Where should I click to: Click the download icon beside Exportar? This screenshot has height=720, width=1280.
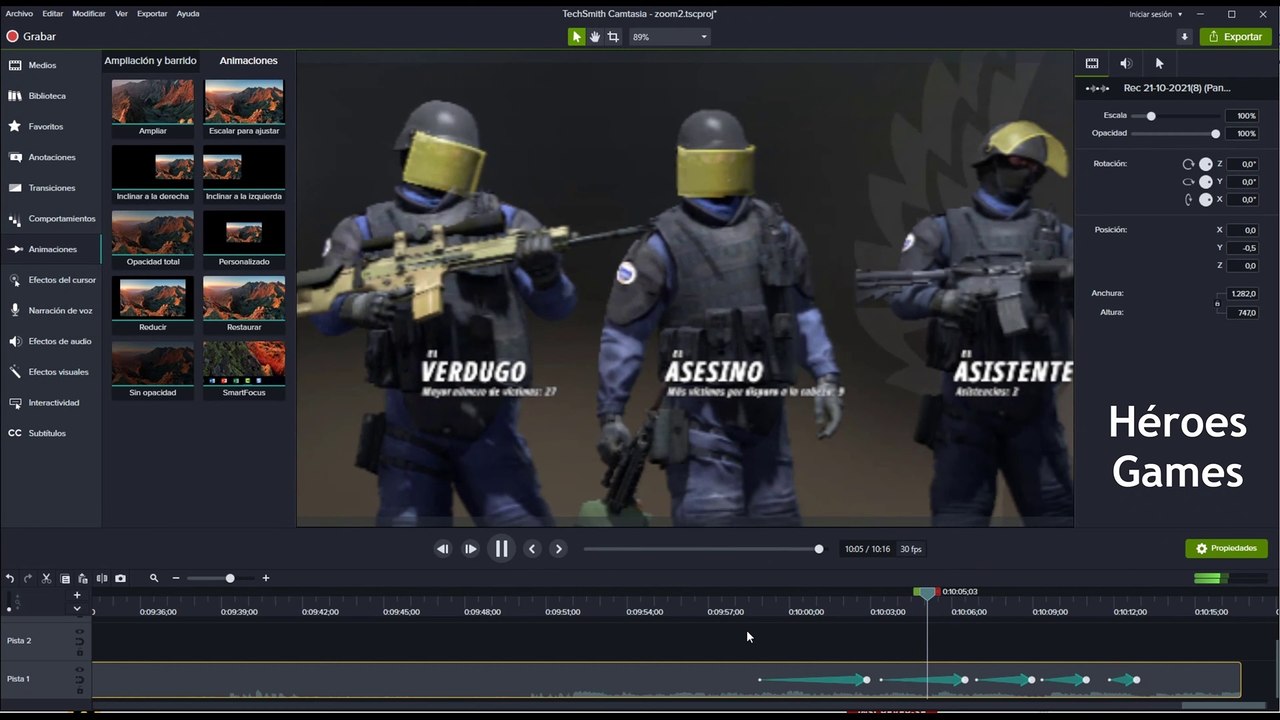(x=1184, y=37)
